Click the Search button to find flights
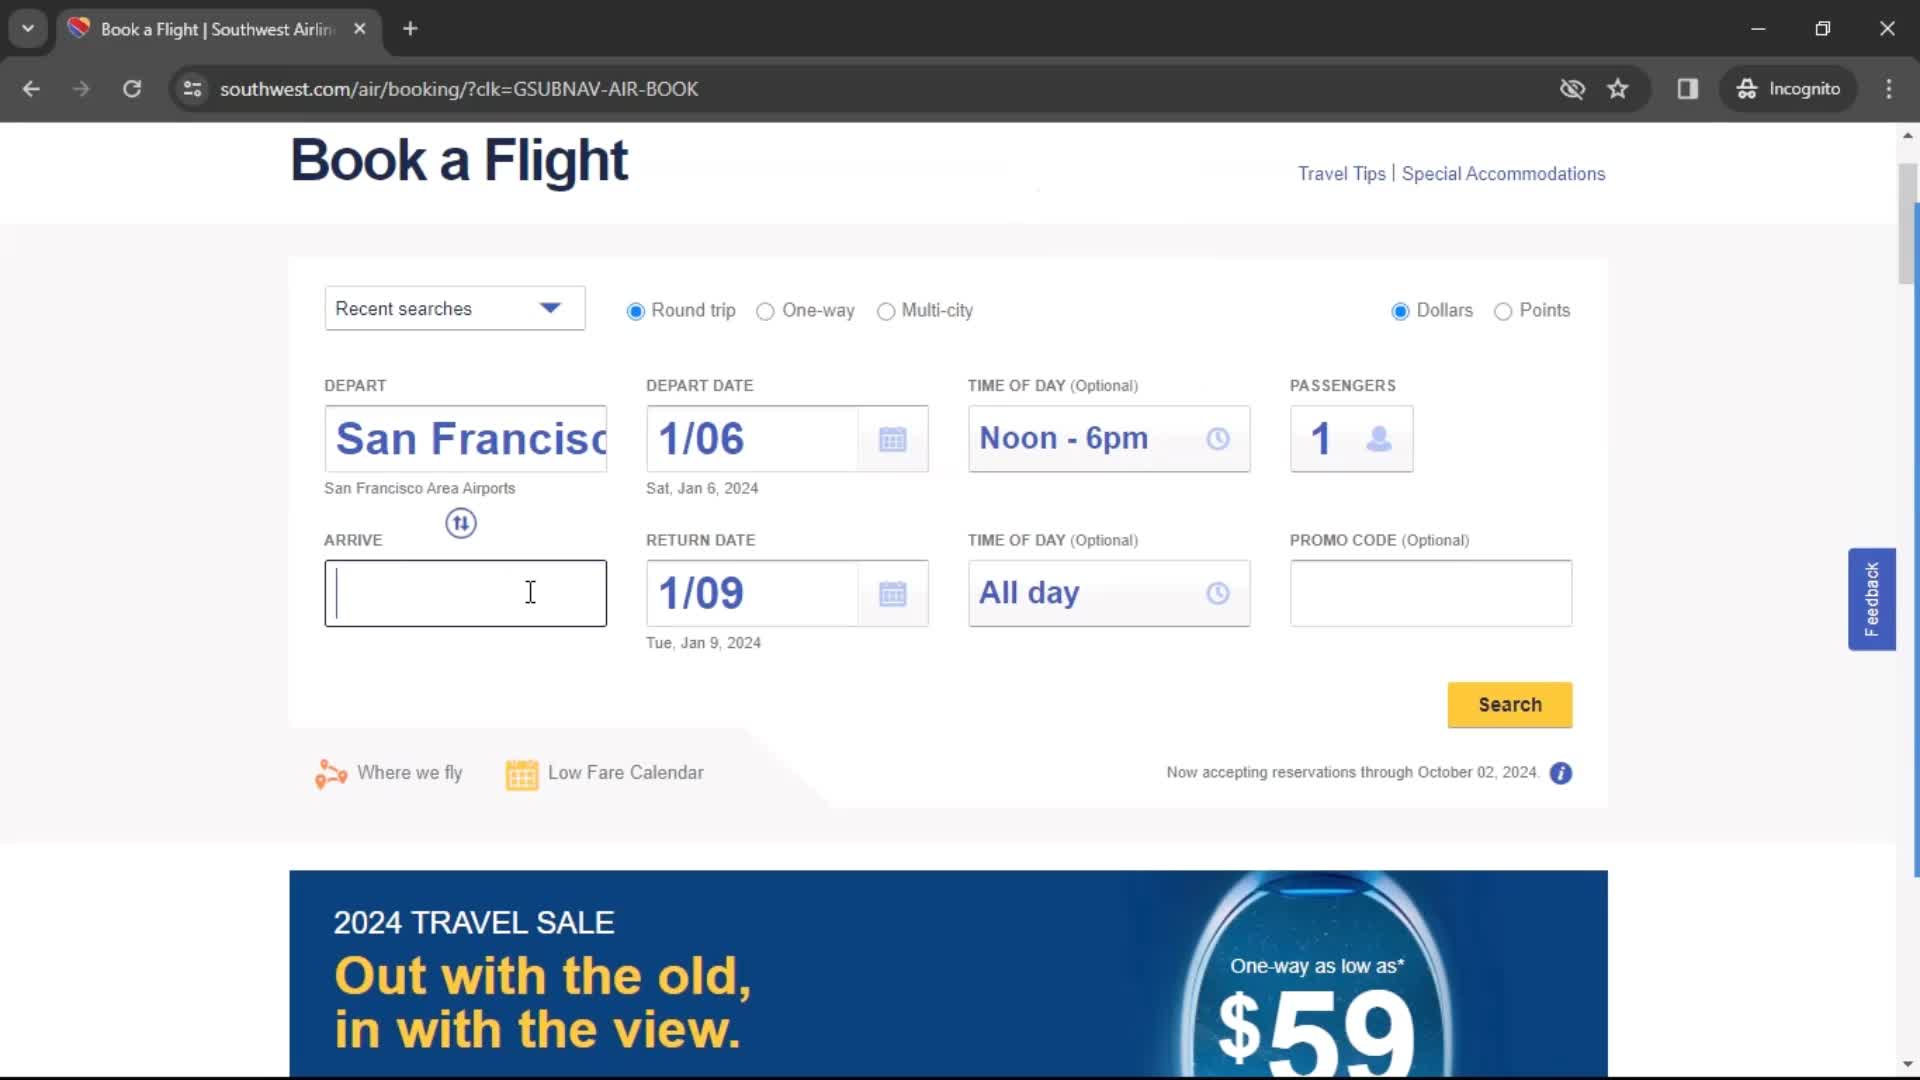This screenshot has height=1080, width=1920. pos(1509,704)
